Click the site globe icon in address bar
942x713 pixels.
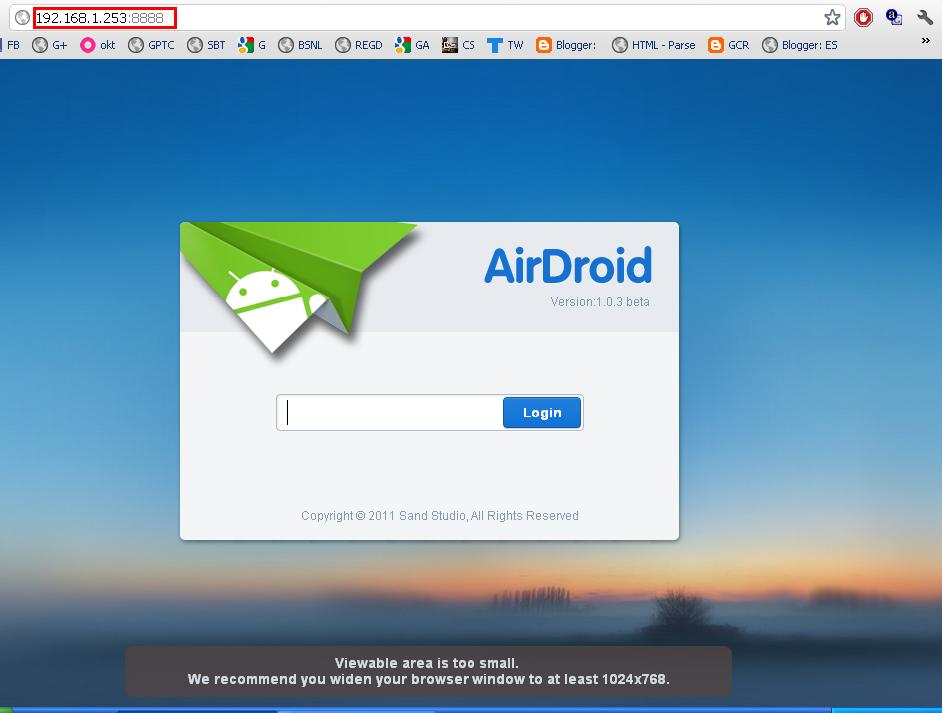pyautogui.click(x=22, y=18)
